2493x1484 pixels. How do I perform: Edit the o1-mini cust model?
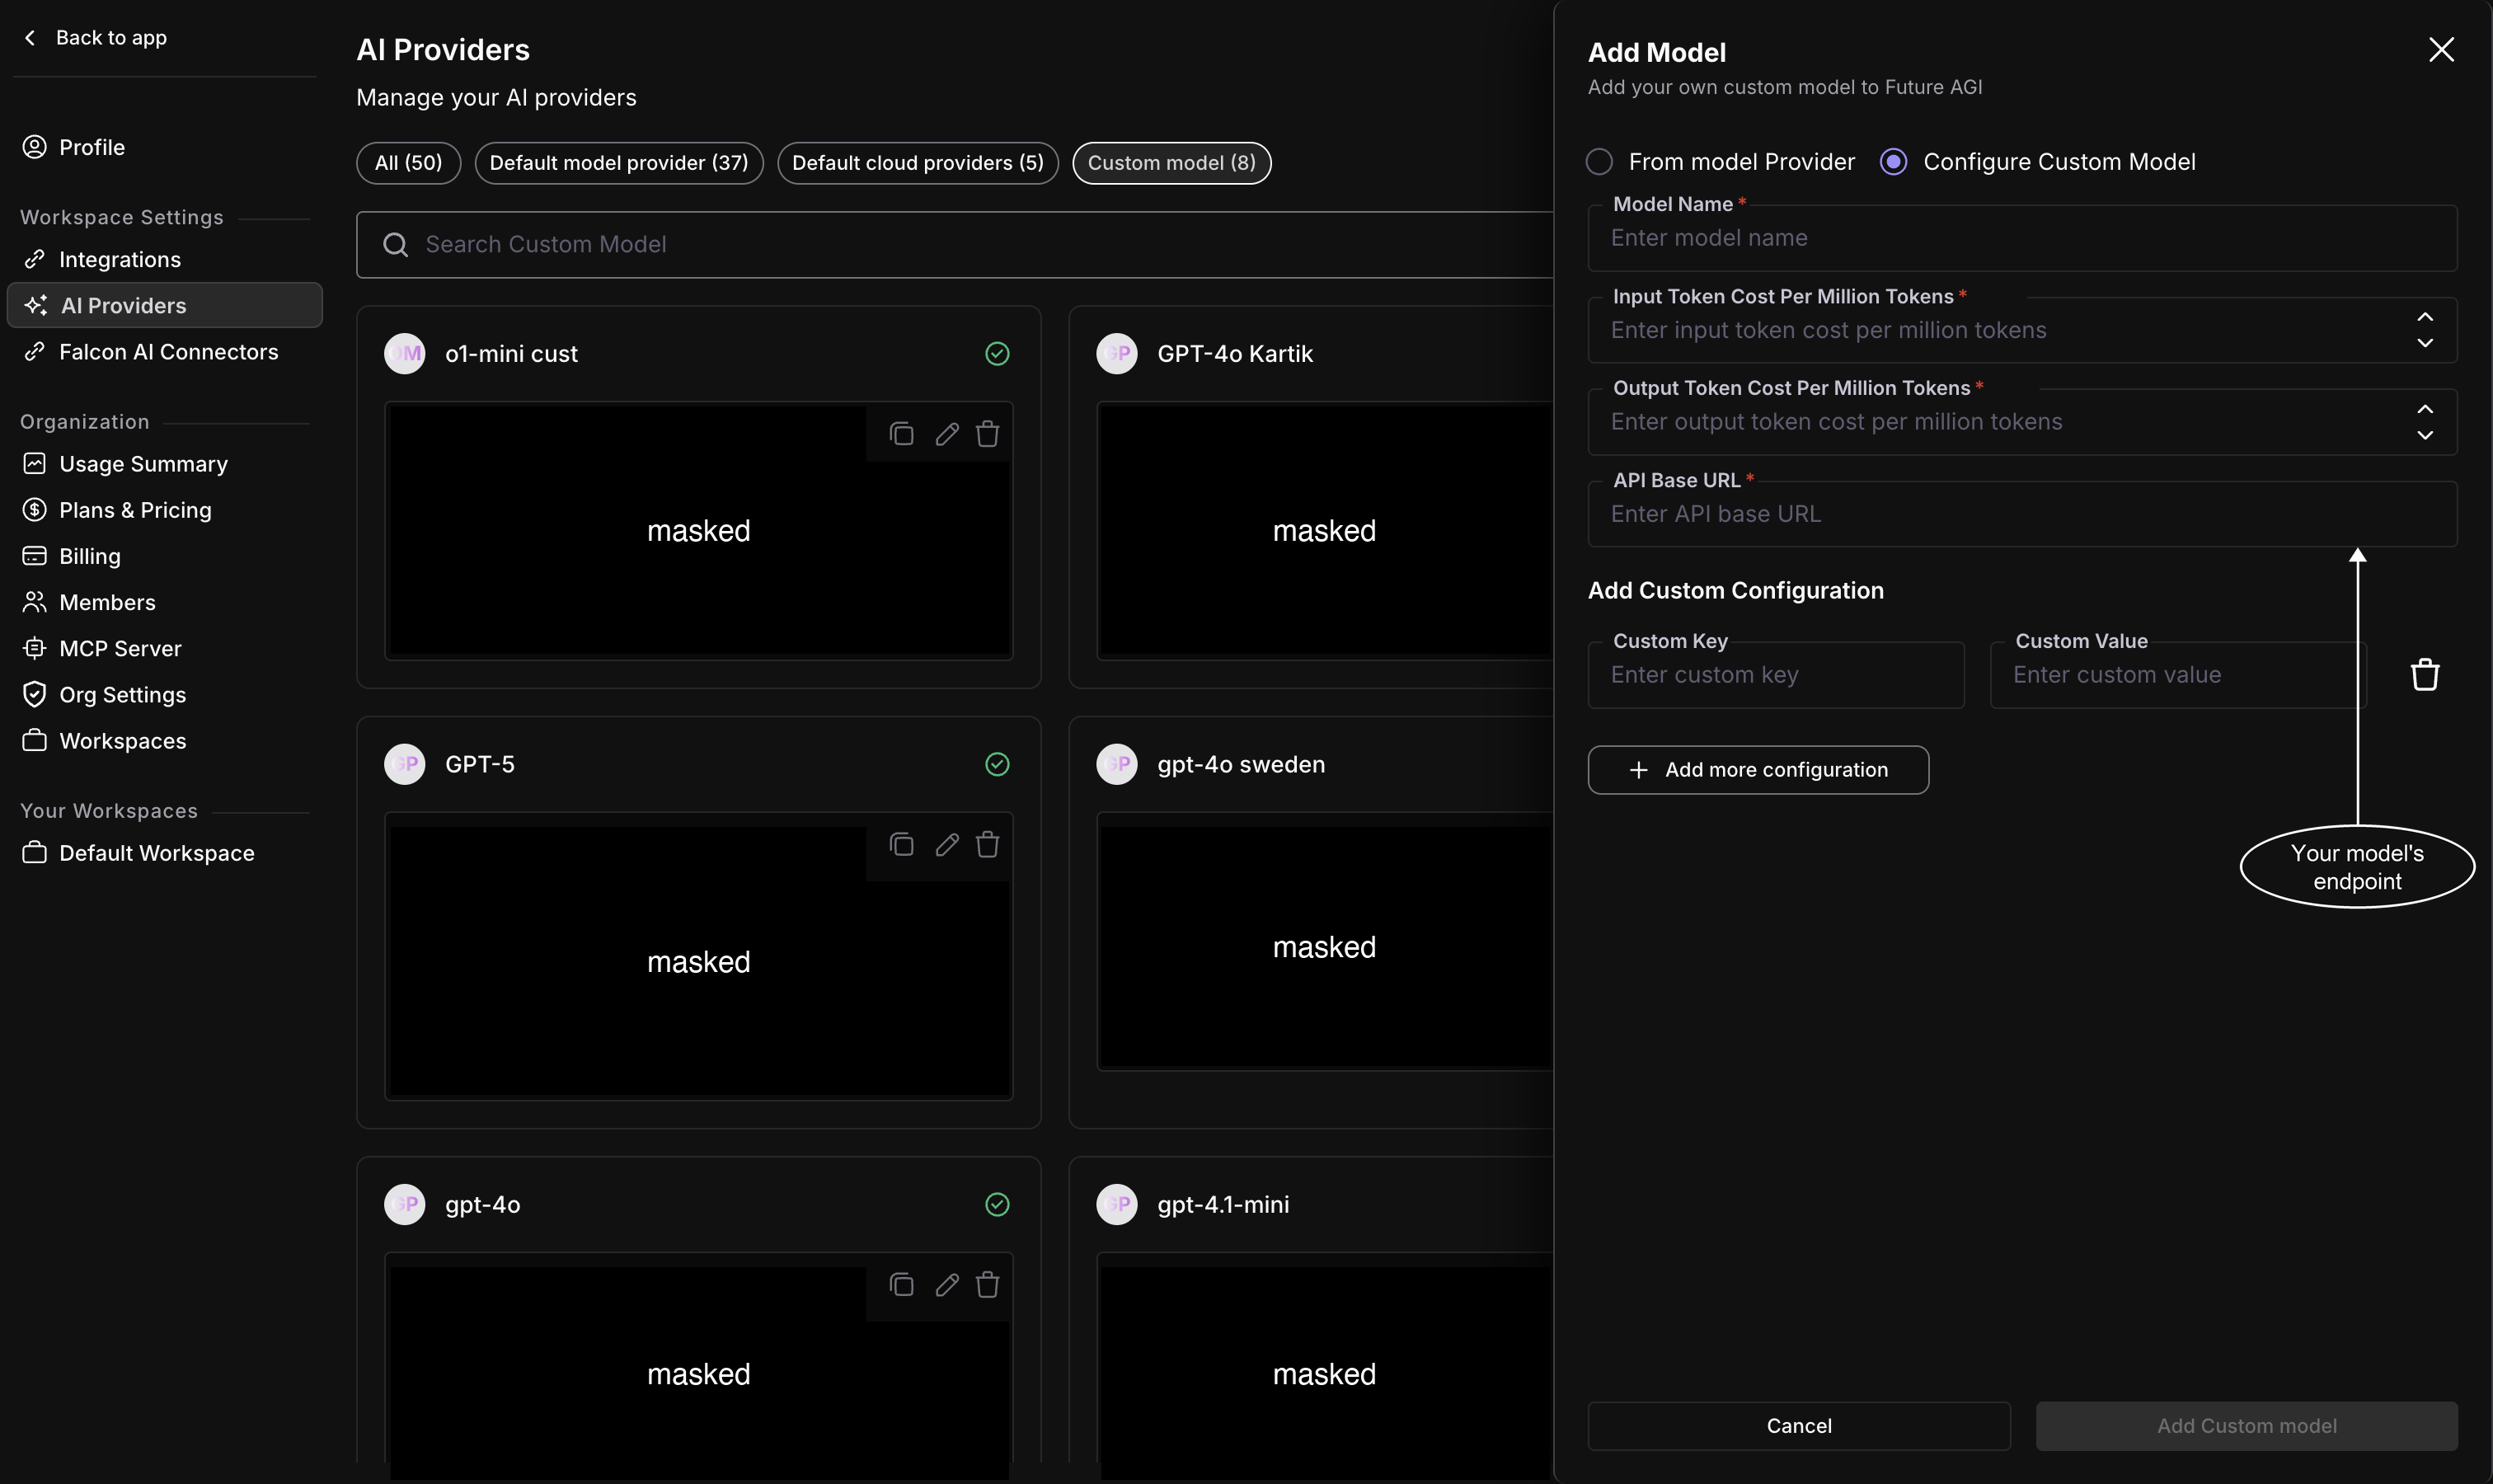(946, 433)
